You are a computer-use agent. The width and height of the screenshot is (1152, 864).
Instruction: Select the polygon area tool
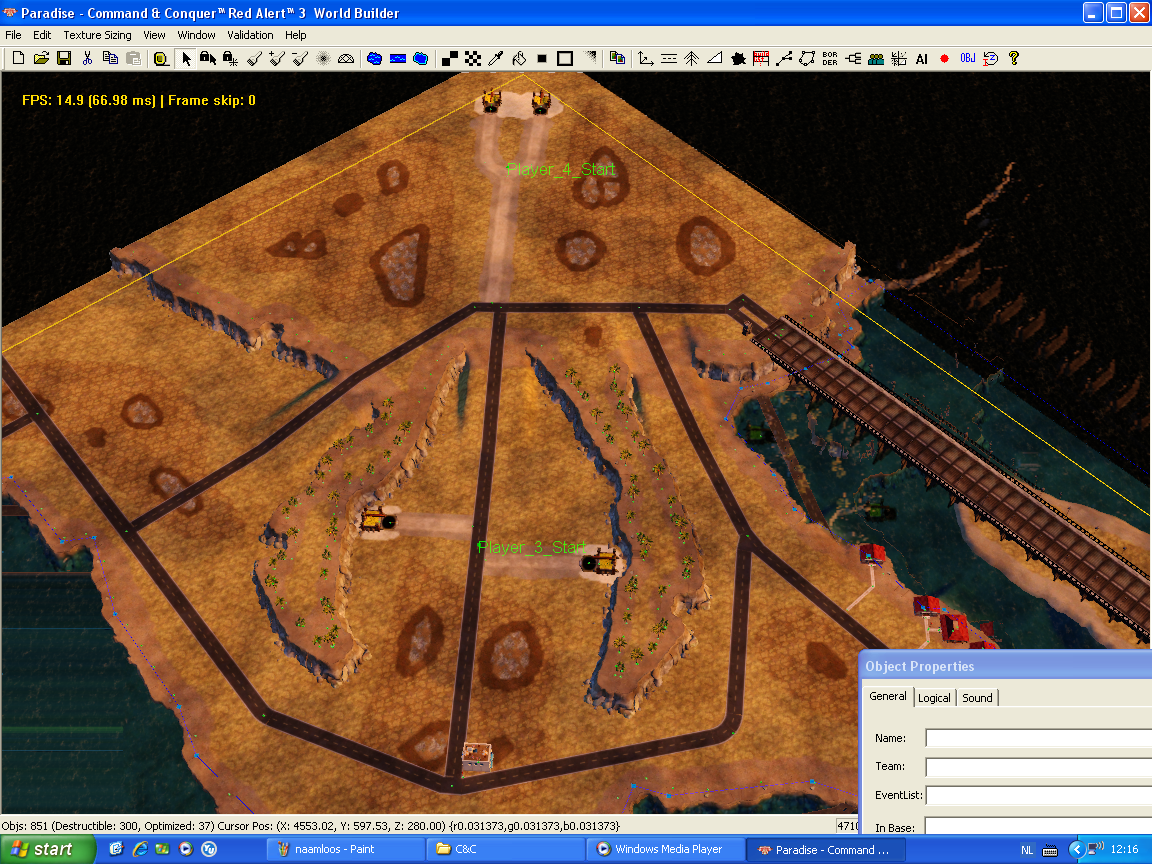point(807,58)
